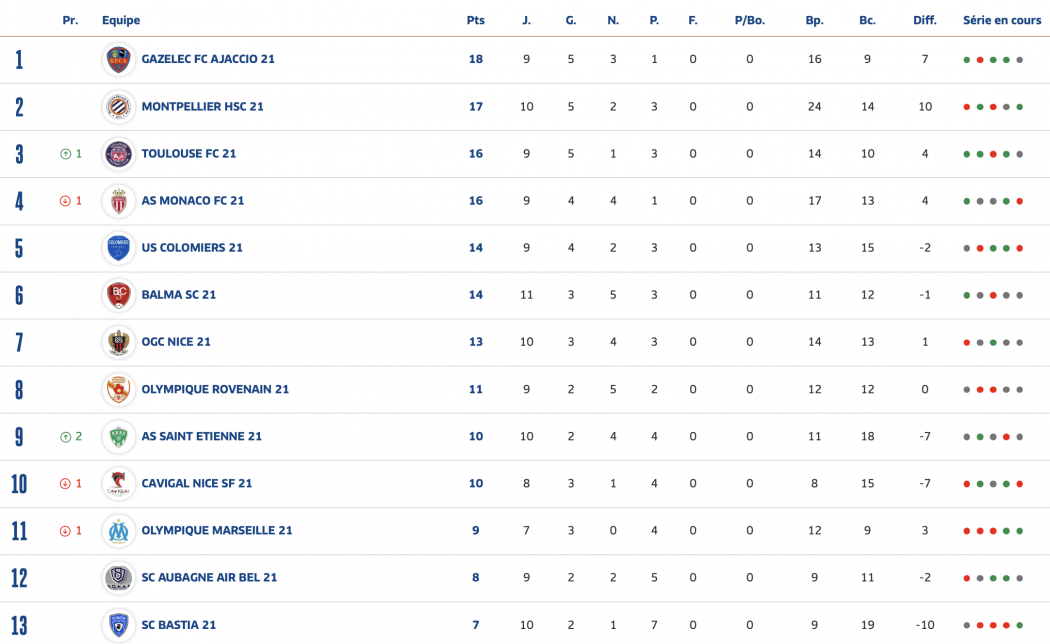
Task: Click the Gazelec FC Ajaccio club logo
Action: pos(119,60)
